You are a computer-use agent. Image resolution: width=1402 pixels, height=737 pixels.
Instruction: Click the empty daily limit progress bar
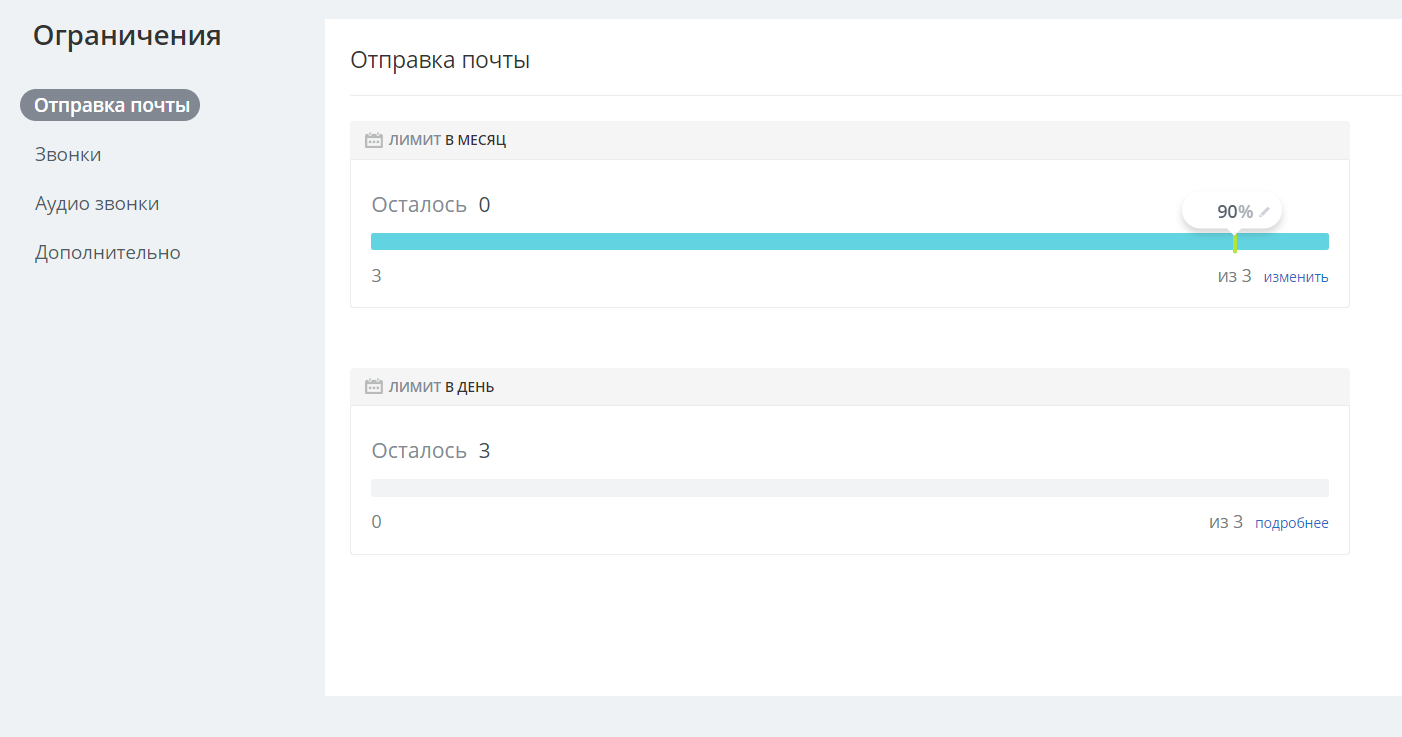[849, 488]
